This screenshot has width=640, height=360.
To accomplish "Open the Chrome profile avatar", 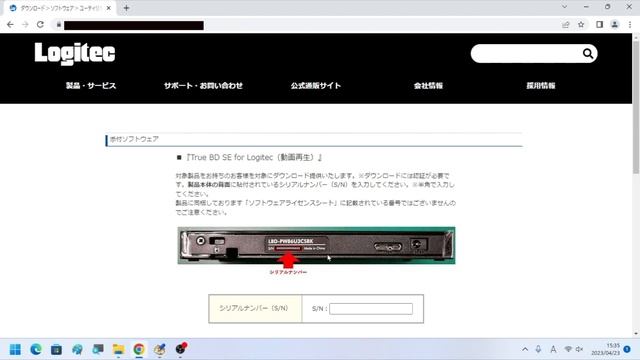I will coord(615,24).
